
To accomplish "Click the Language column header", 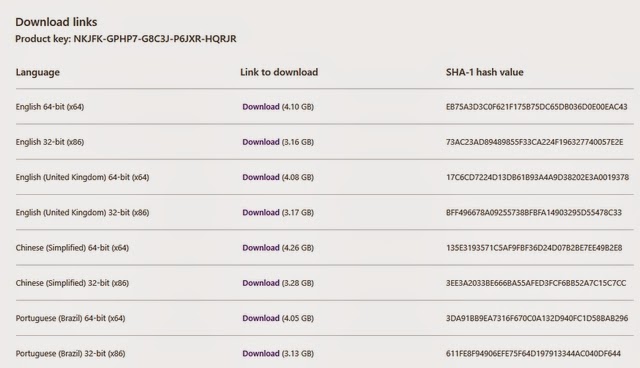I will 38,72.
